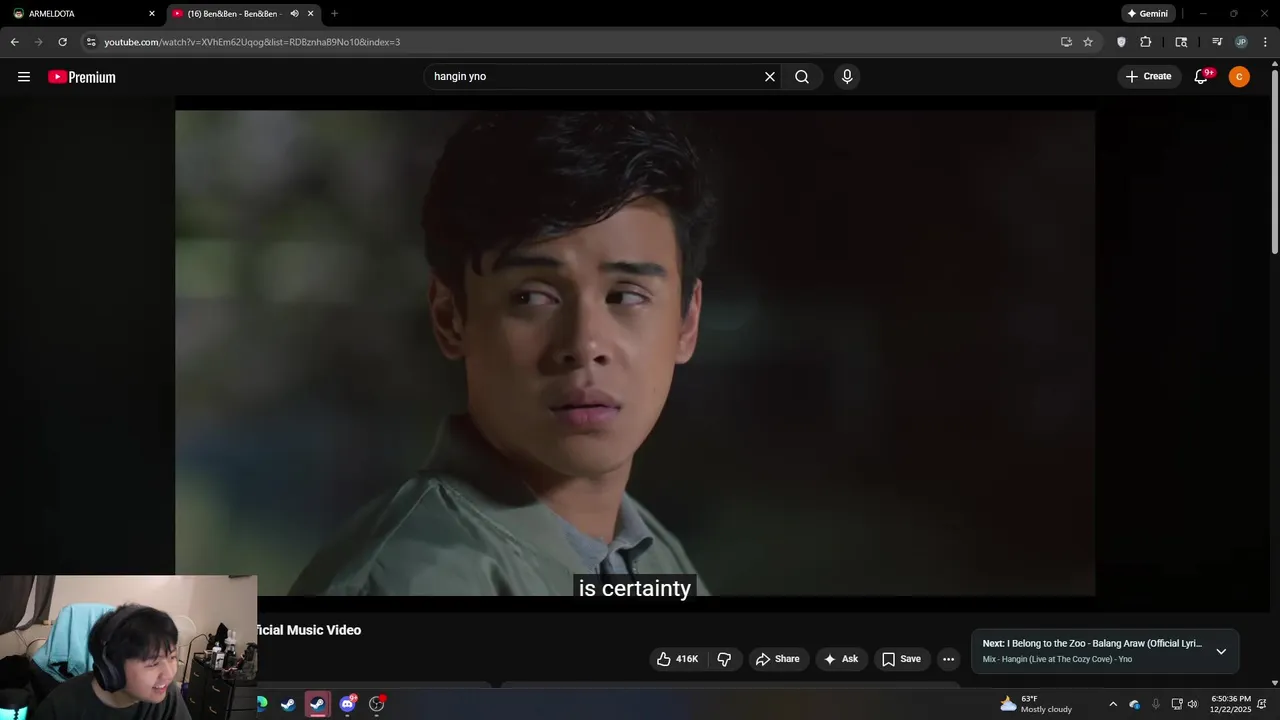
Task: Close the Ben&Ben YouTube tab
Action: pos(311,14)
